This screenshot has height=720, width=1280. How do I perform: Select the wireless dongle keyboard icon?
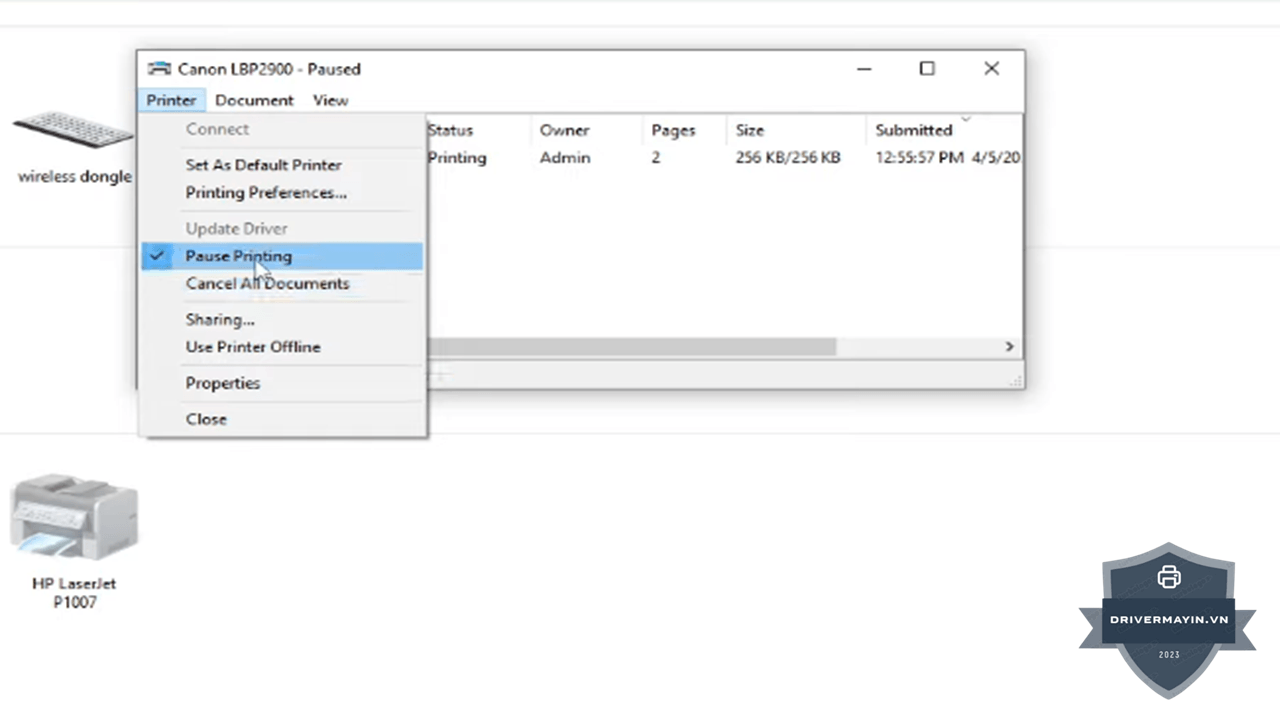73,130
